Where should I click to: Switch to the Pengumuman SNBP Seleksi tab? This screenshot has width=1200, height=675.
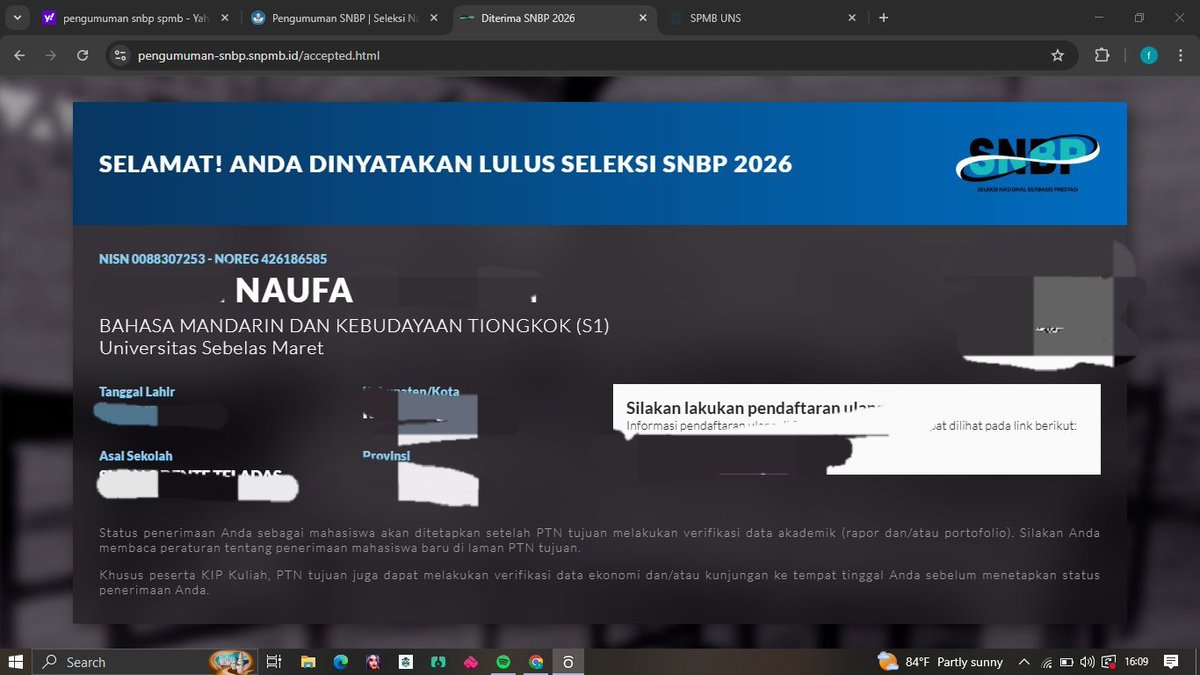(x=344, y=18)
